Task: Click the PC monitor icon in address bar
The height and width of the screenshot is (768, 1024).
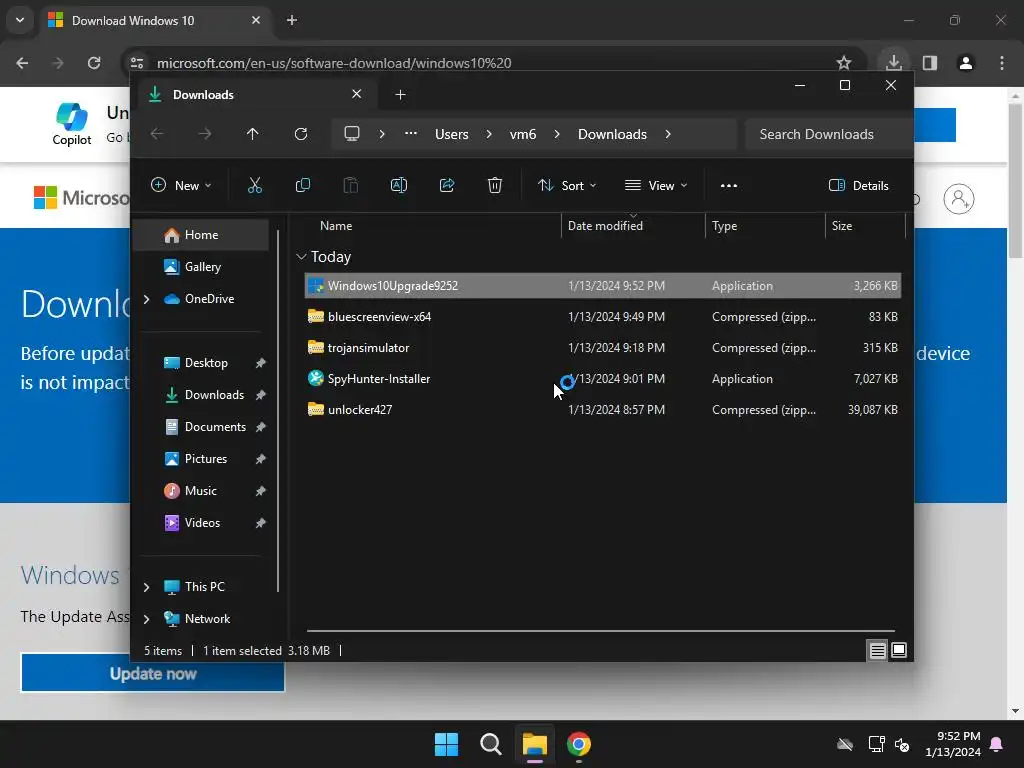Action: (x=352, y=134)
